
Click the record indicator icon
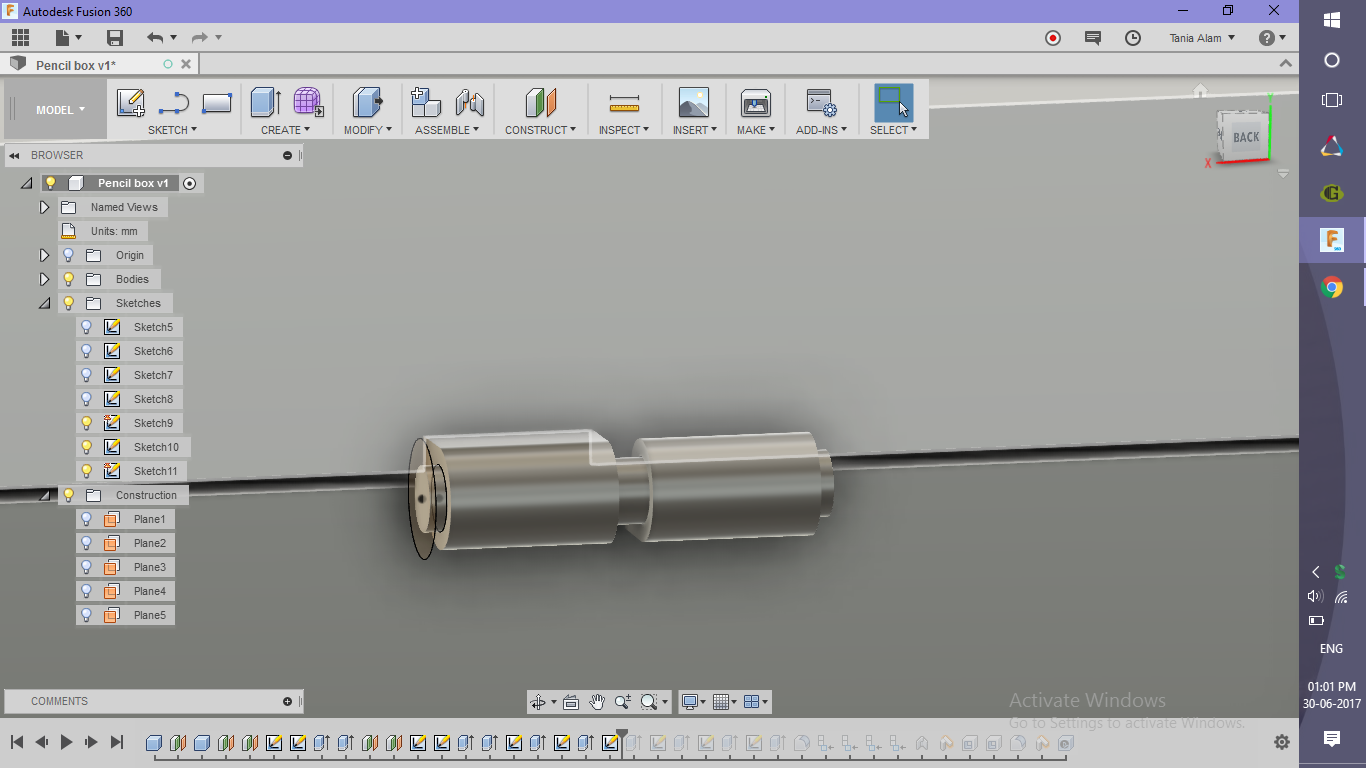tap(1053, 38)
